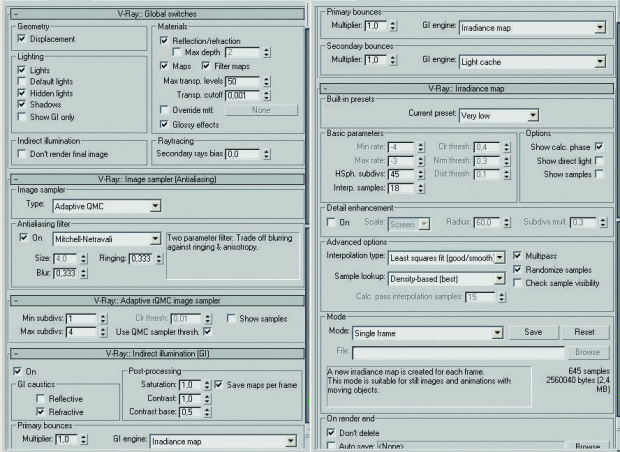
Task: Click Min subdivs input field
Action: 81,318
